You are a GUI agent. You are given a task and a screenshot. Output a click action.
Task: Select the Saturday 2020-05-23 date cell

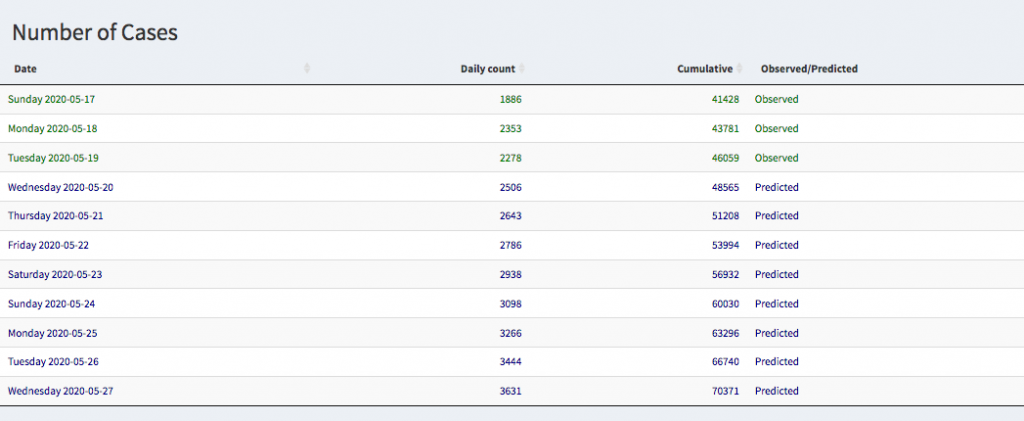click(54, 274)
